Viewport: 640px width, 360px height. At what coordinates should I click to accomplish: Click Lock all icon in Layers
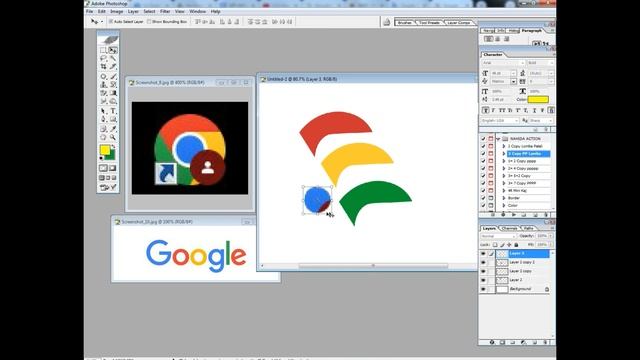(x=516, y=245)
